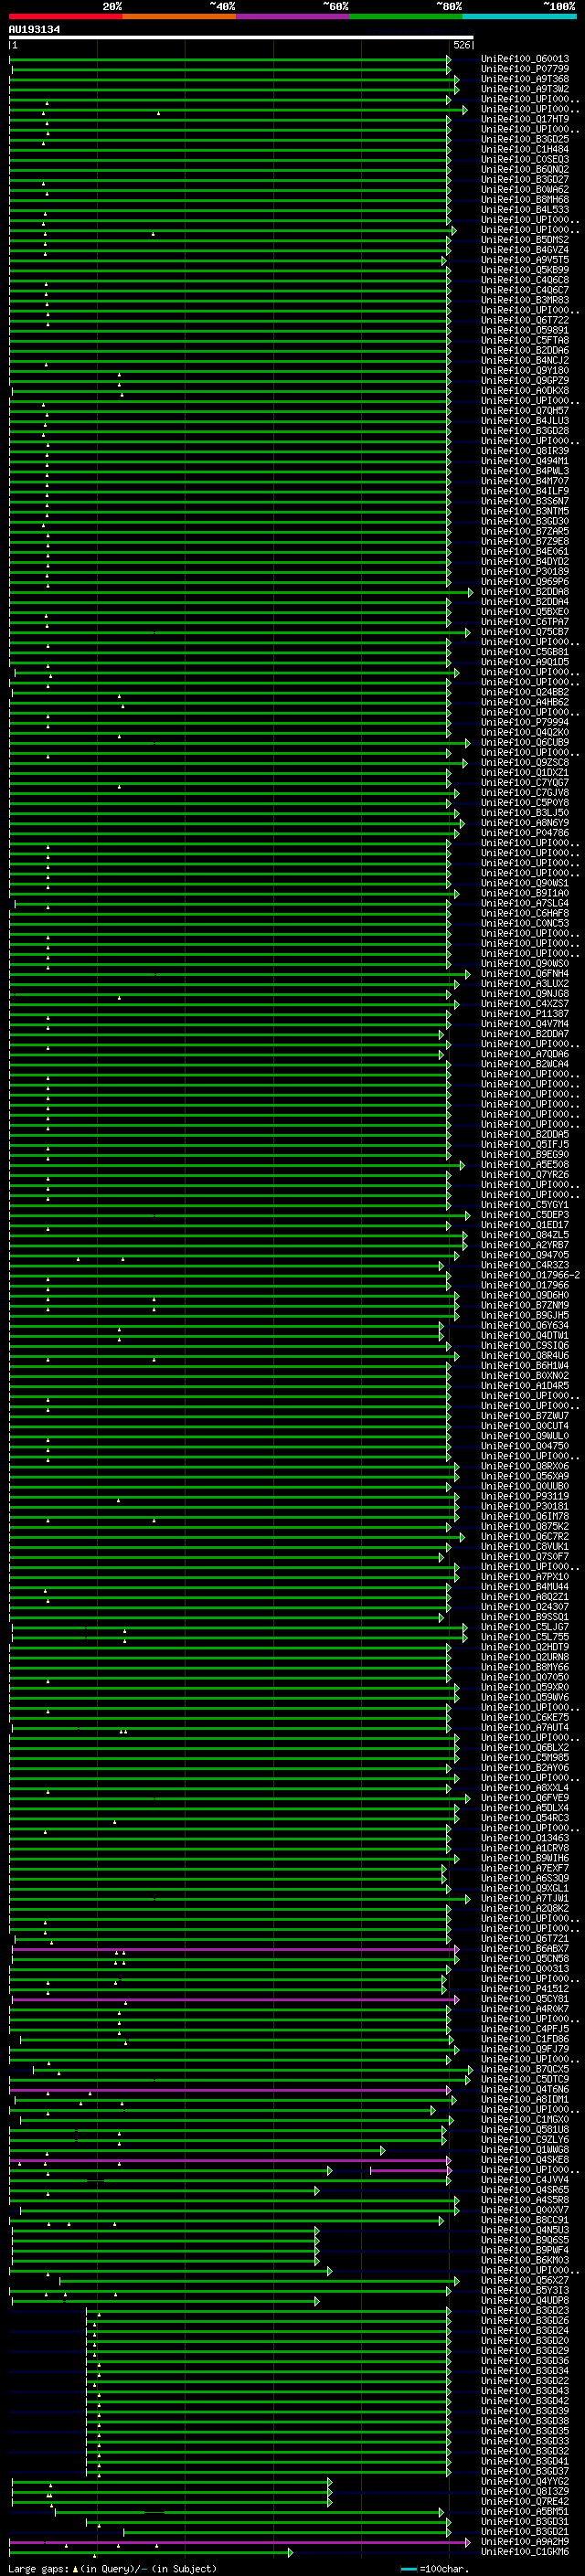The image size is (585, 2576).
Task: Select the UniRef100_P93119 hit label
Action: [525, 1497]
